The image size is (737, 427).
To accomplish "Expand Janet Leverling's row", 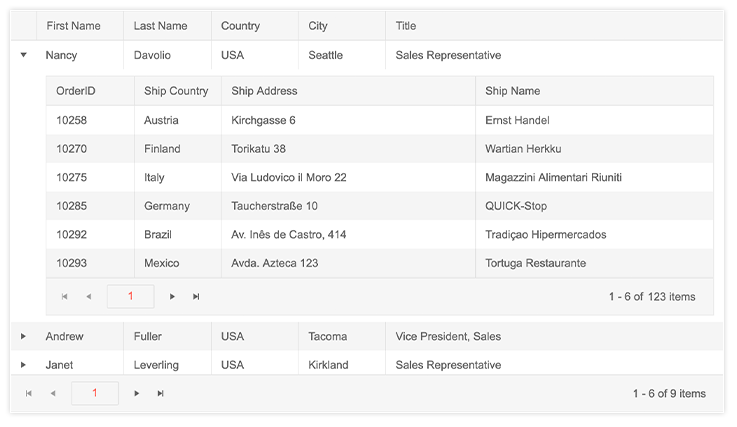I will click(x=23, y=365).
